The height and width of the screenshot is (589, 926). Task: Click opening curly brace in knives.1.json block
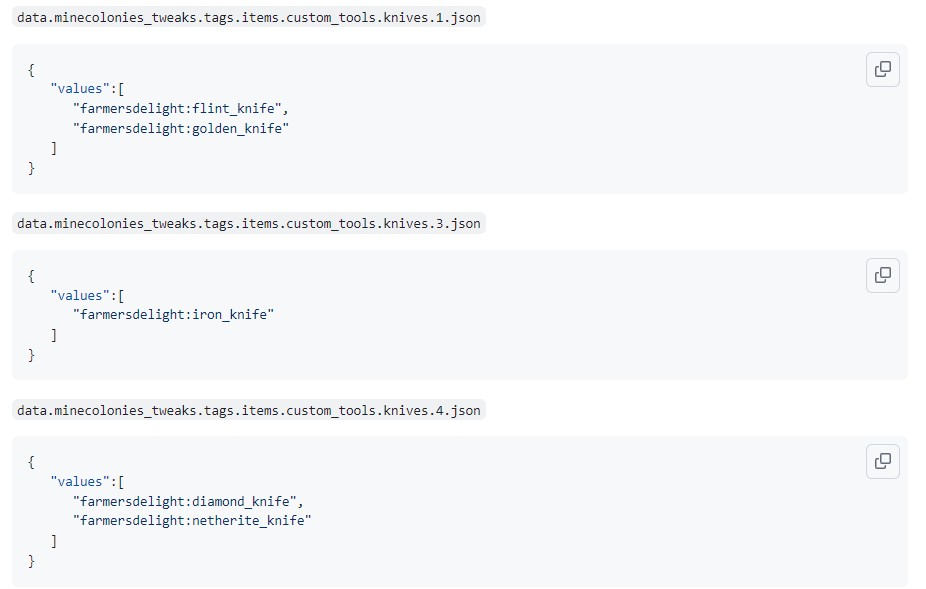point(32,69)
